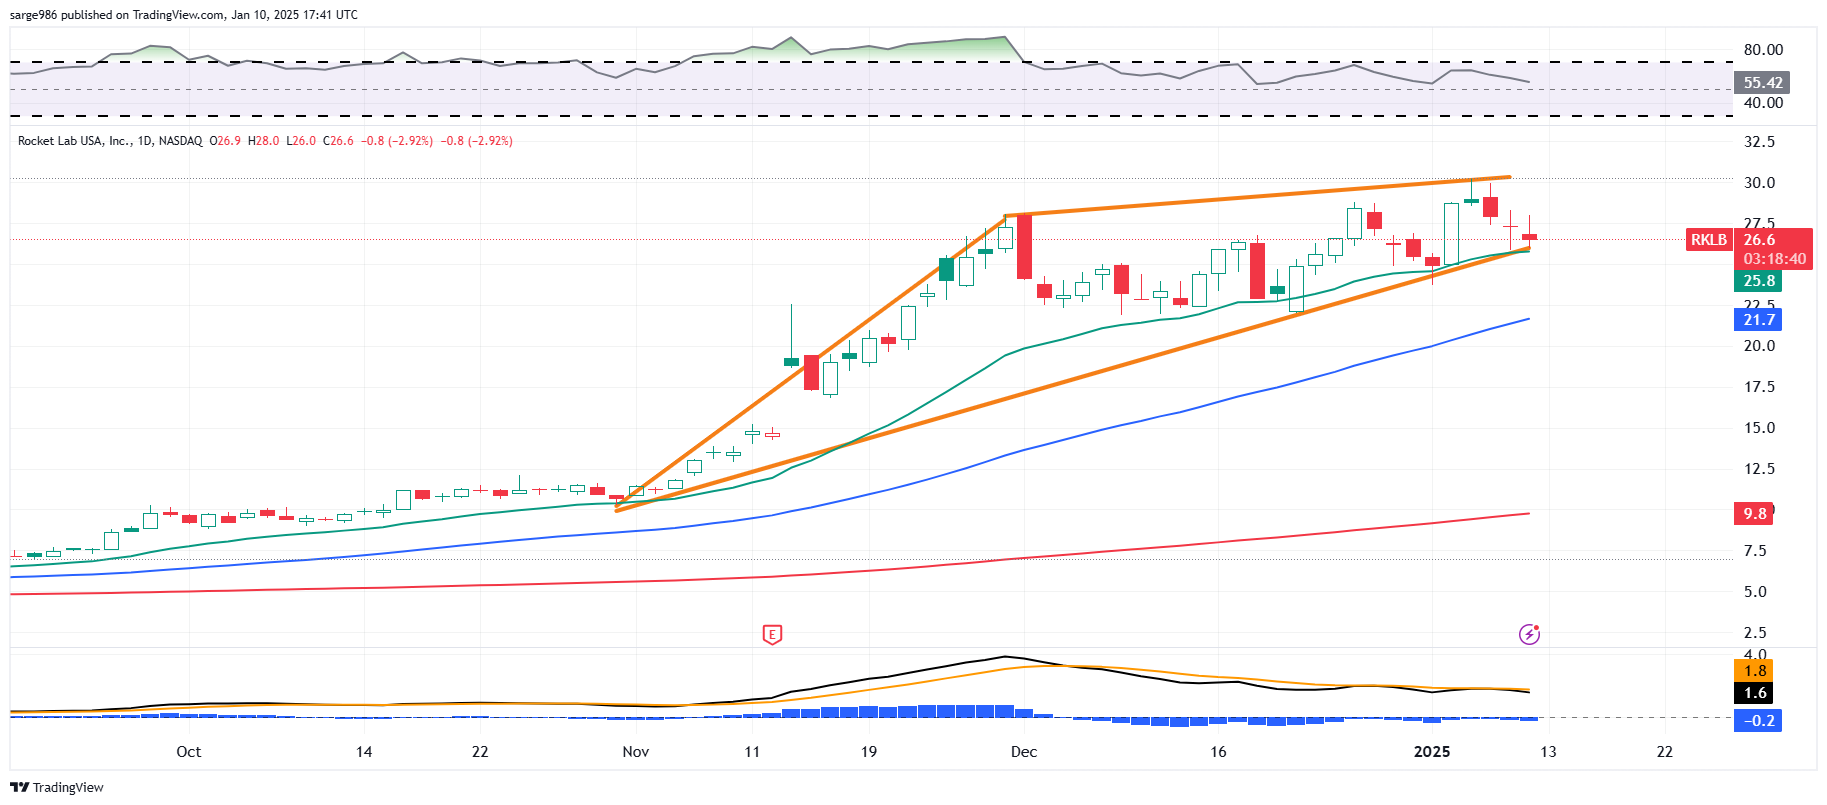Click the 80.00 level on RSI scale
Viewport: 1827px width, 805px height.
(x=1762, y=50)
